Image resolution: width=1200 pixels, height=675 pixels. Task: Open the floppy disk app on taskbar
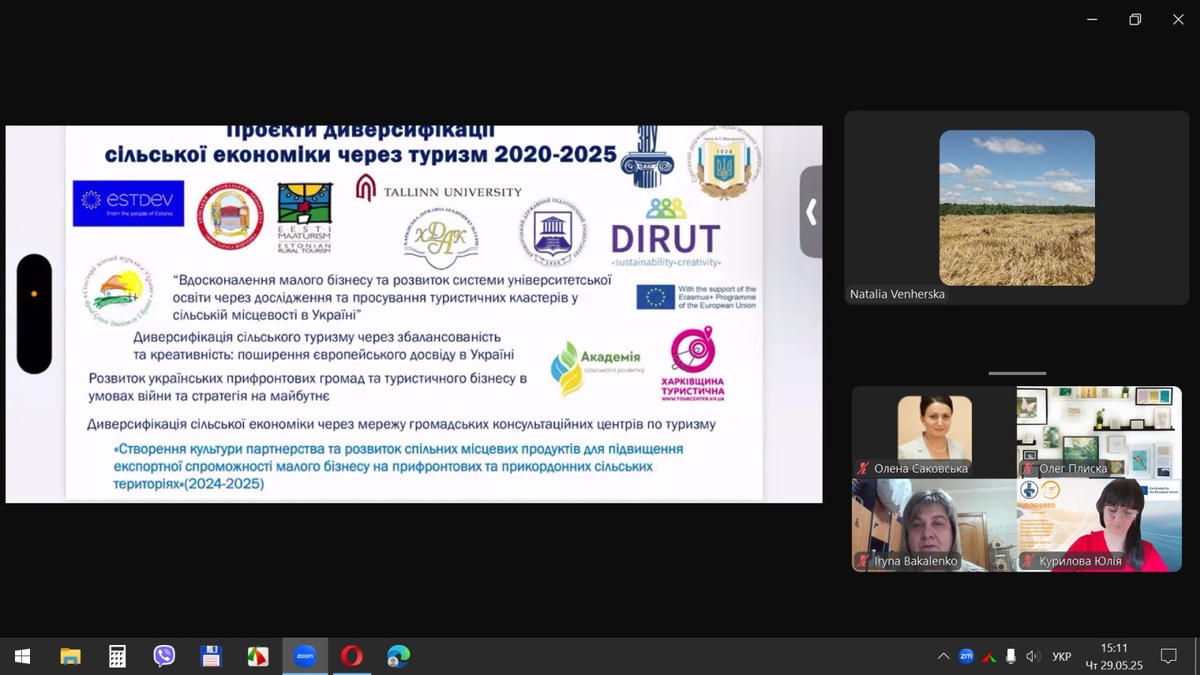pyautogui.click(x=211, y=656)
